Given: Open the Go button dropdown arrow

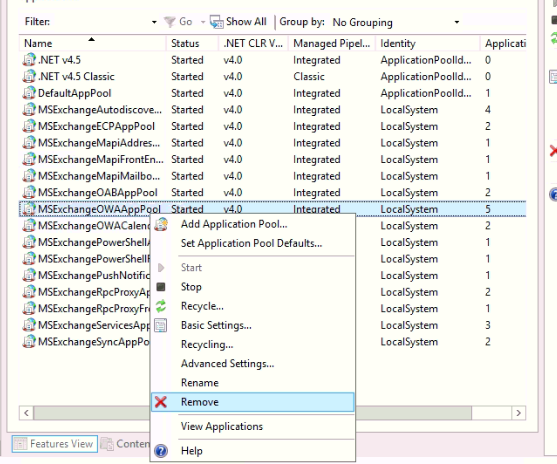Looking at the screenshot, I should (203, 22).
